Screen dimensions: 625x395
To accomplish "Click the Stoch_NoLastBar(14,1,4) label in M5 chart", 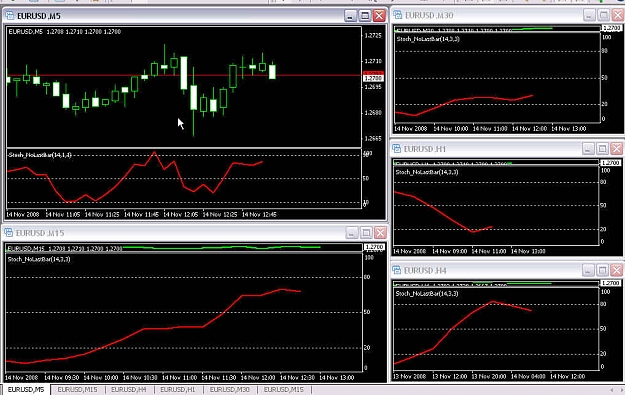I will pos(40,155).
